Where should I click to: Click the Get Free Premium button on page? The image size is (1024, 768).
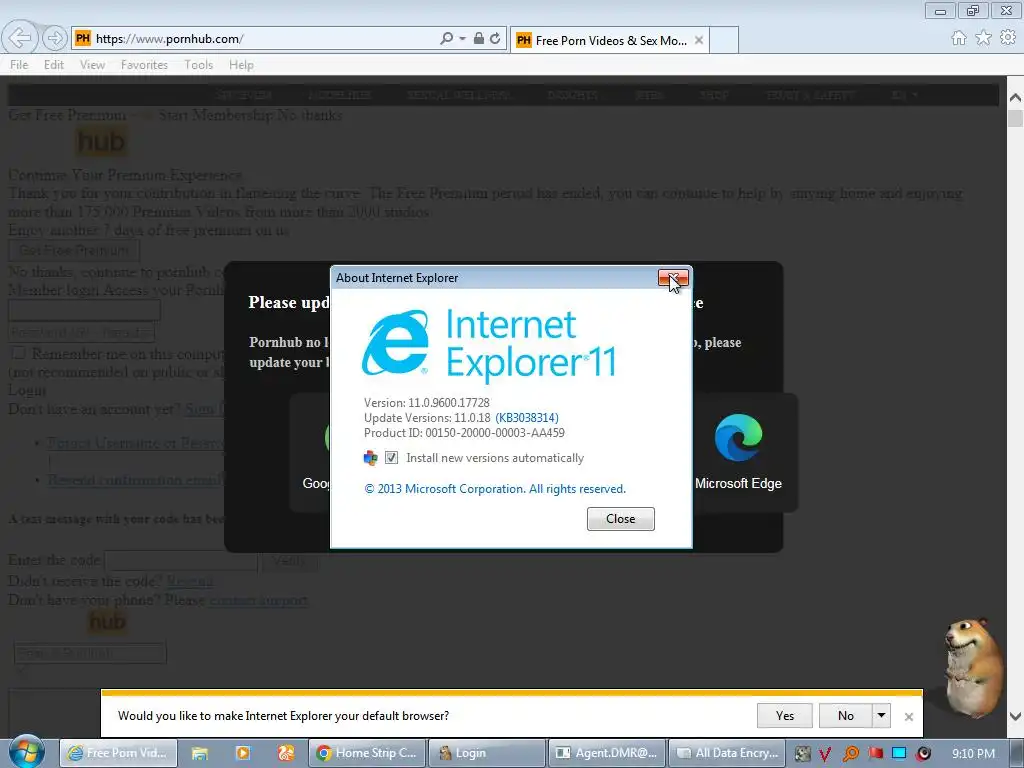point(74,250)
